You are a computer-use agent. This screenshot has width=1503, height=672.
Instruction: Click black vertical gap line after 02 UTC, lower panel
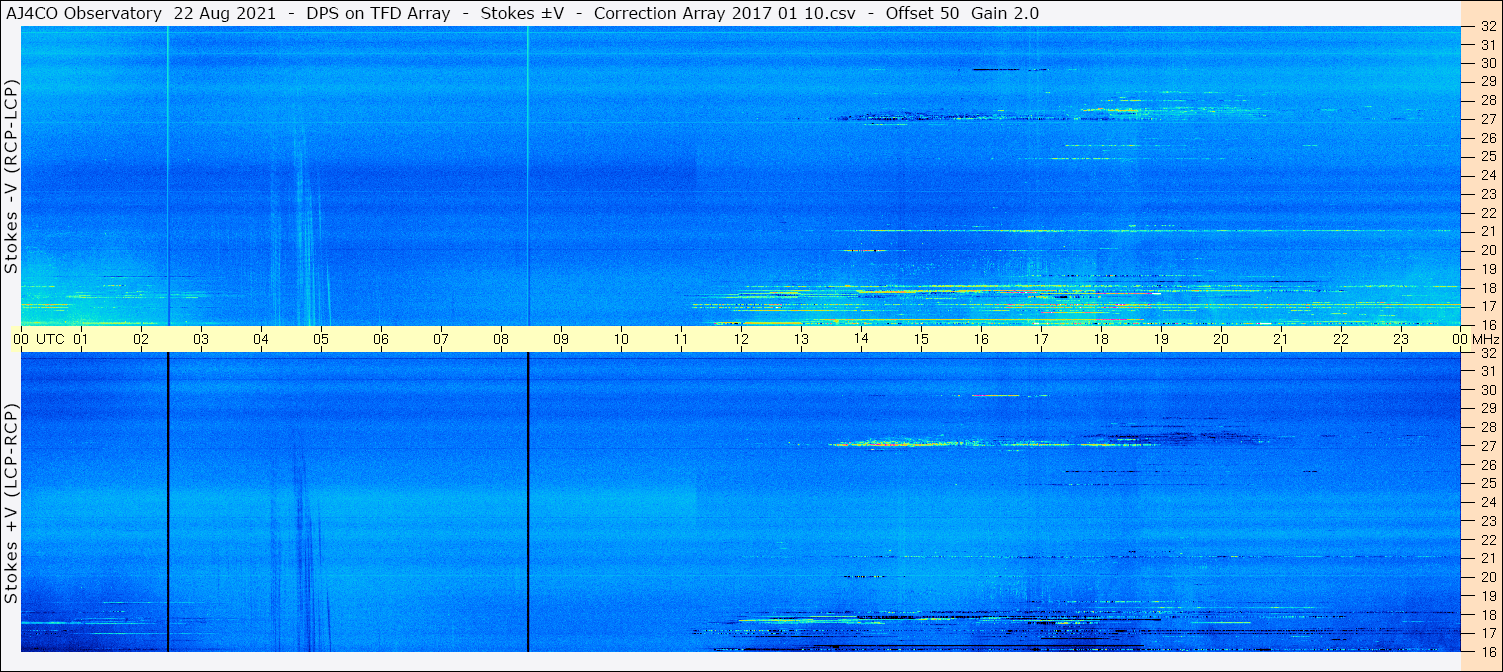(x=168, y=502)
